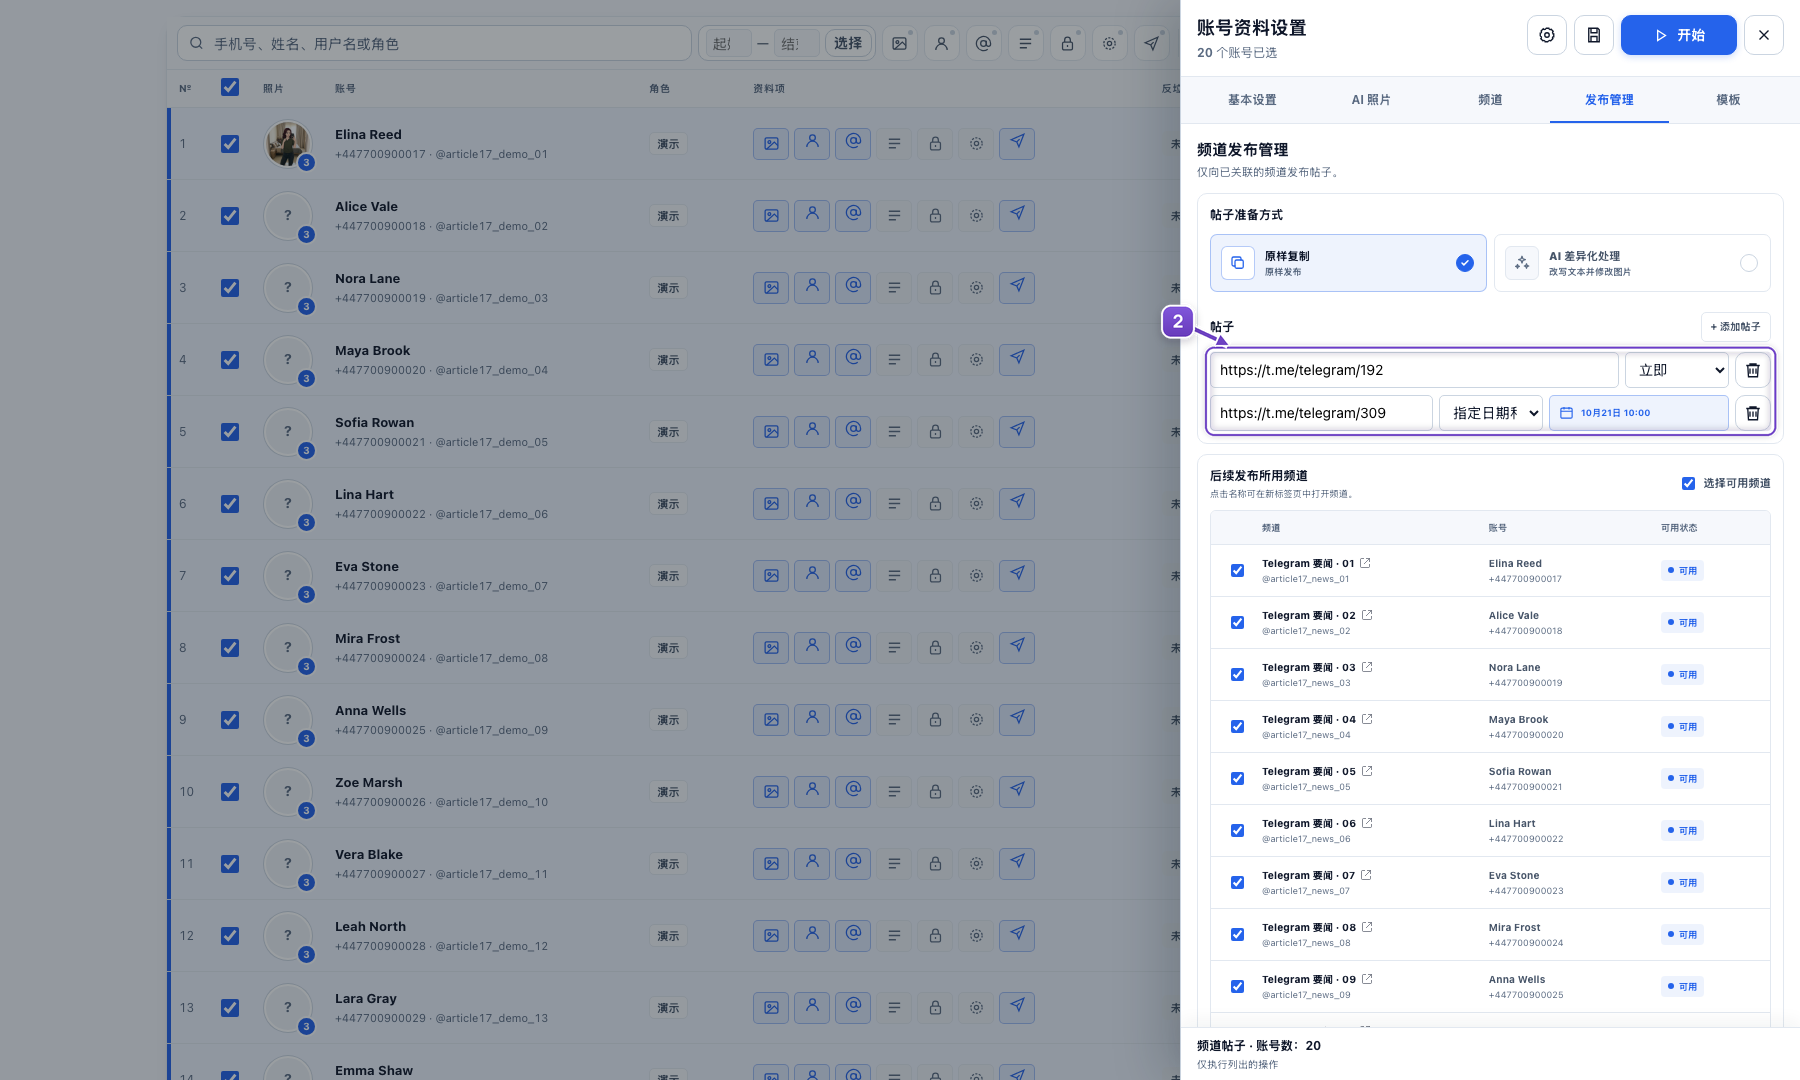
Task: Switch to the 频道 tab
Action: click(1490, 100)
